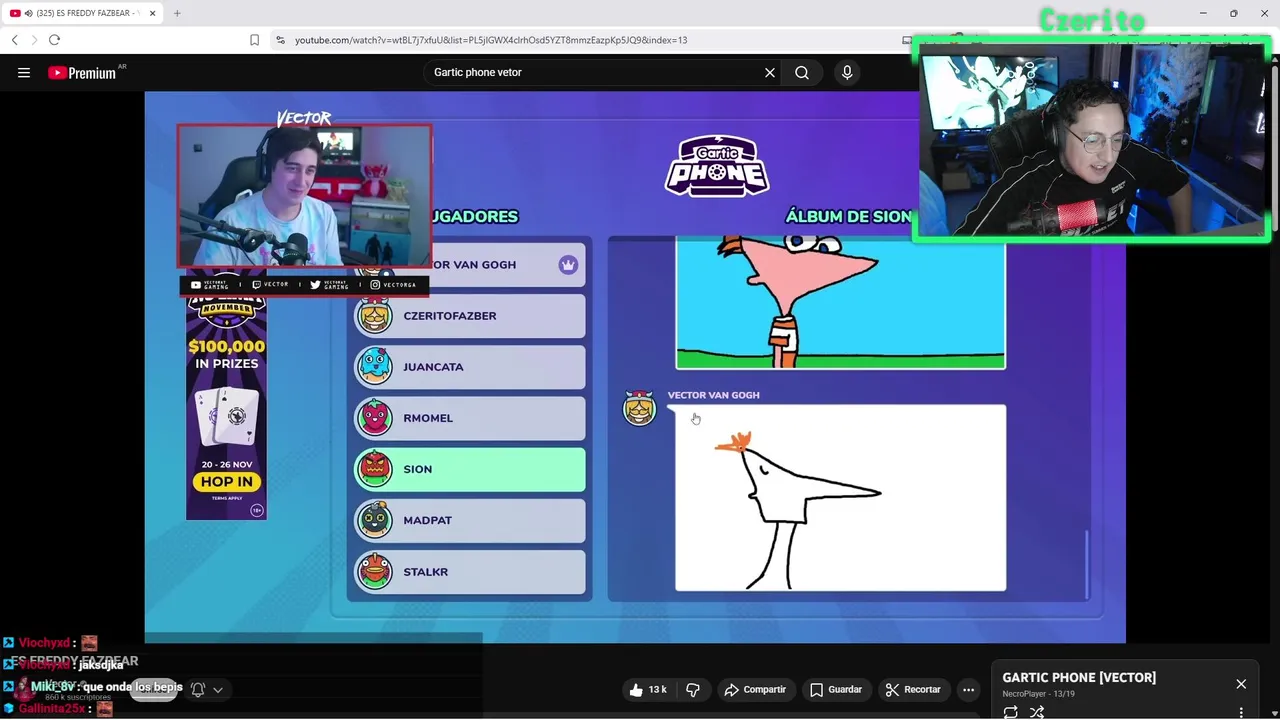This screenshot has height=720, width=1280.
Task: Go to YouTube Premium home logo
Action: click(x=82, y=72)
